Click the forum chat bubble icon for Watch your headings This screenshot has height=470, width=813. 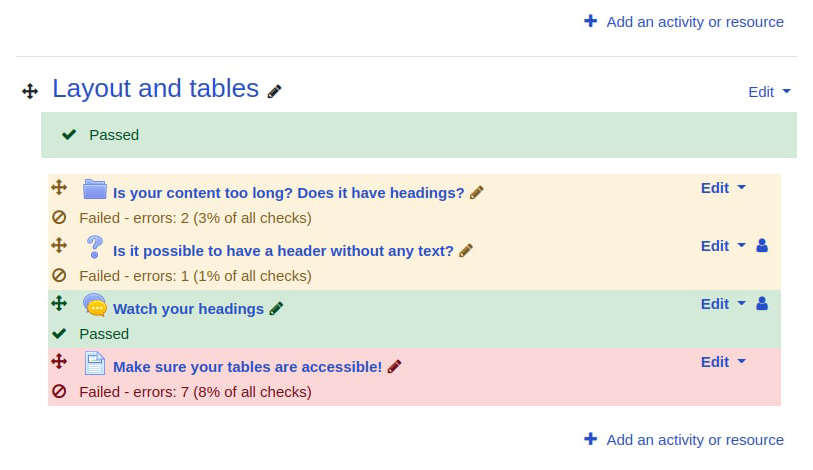coord(95,305)
